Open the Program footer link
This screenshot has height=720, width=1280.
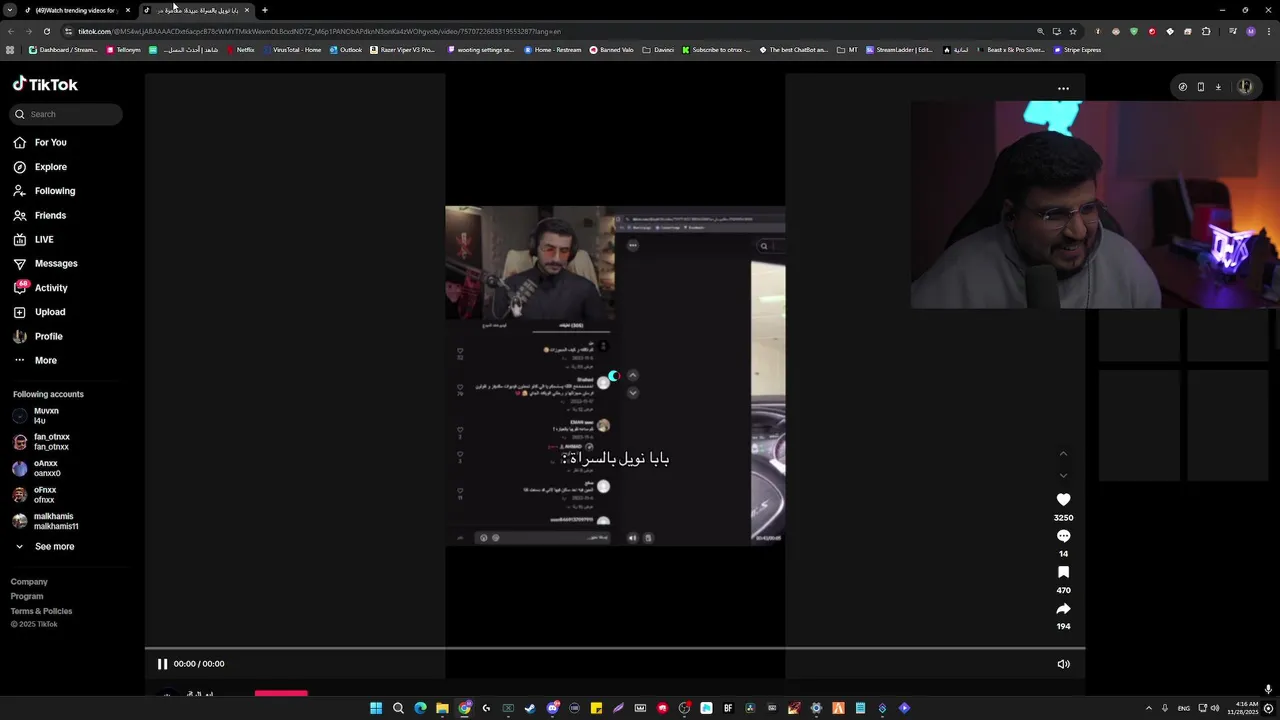27,596
